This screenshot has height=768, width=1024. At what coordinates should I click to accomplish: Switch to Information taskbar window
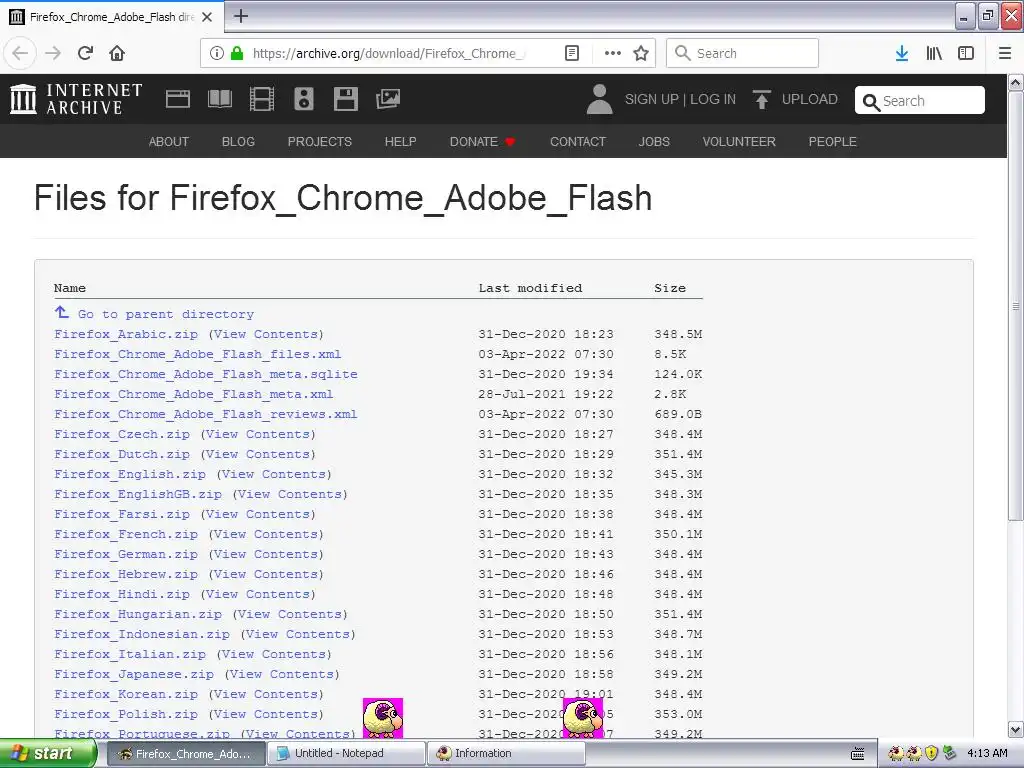tap(507, 754)
